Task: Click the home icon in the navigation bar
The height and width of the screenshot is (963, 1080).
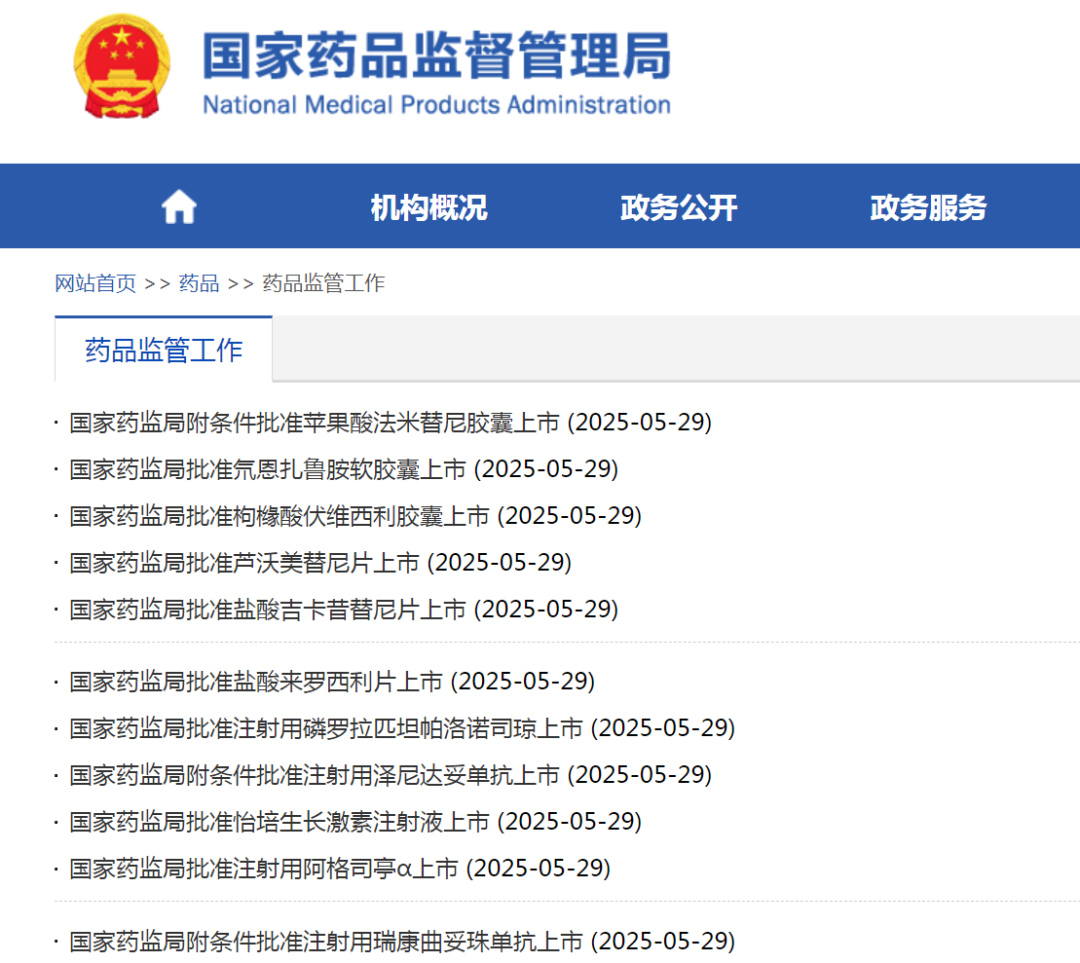Action: click(x=179, y=205)
